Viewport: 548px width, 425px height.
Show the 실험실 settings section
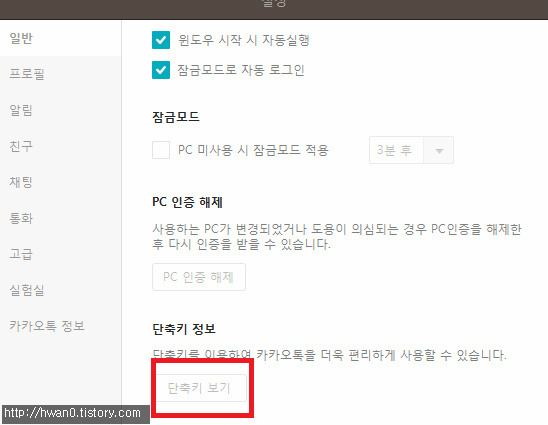point(27,290)
